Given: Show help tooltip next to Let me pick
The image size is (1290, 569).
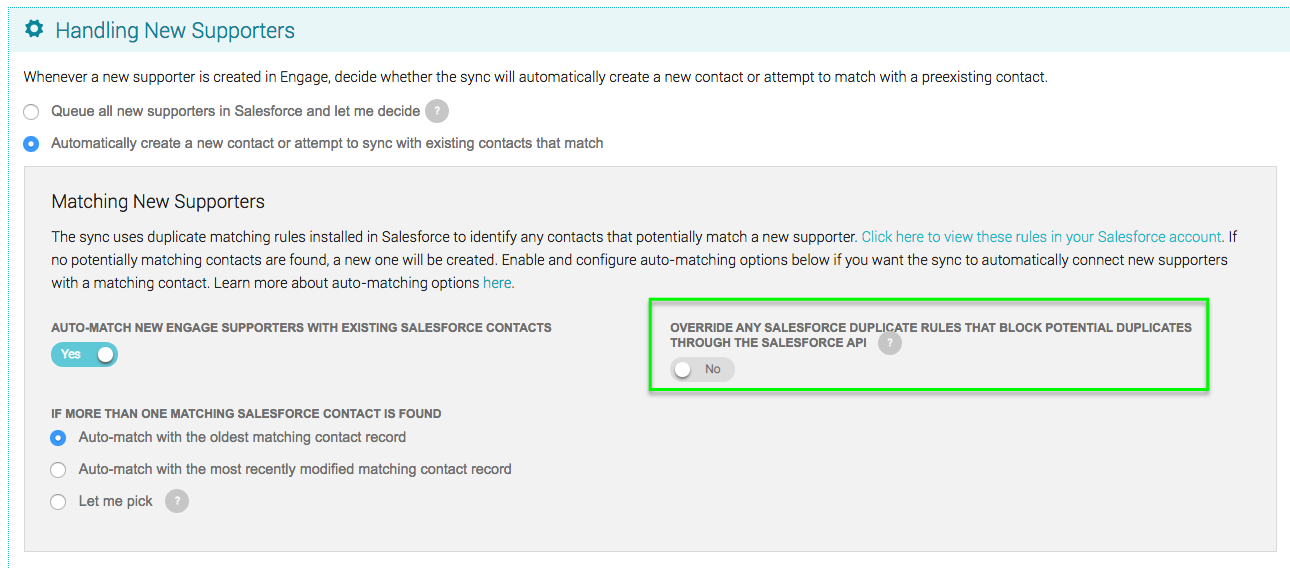Looking at the screenshot, I should 177,501.
